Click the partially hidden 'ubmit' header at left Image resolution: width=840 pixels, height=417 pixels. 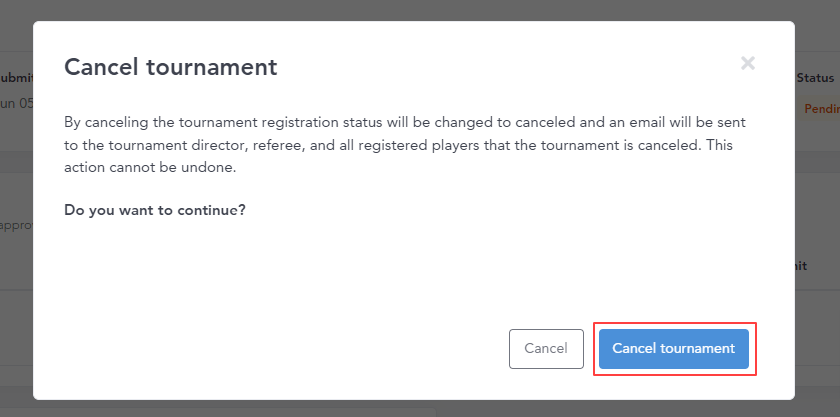[x=17, y=78]
